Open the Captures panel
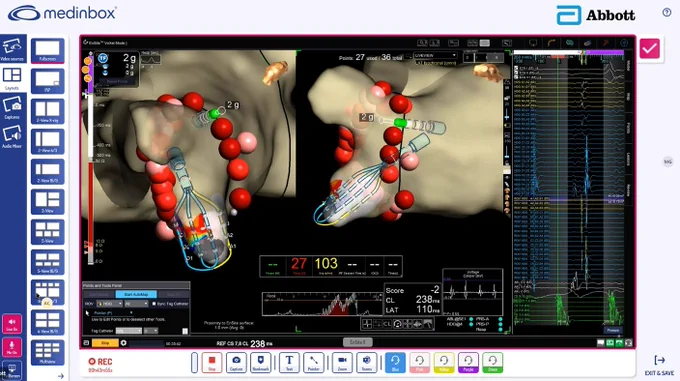680x381 pixels. [x=12, y=108]
